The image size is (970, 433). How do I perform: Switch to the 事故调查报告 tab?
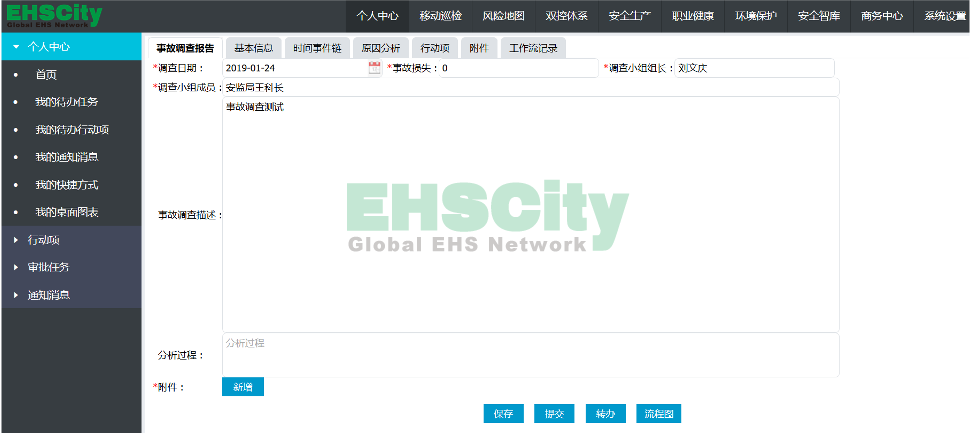[185, 48]
